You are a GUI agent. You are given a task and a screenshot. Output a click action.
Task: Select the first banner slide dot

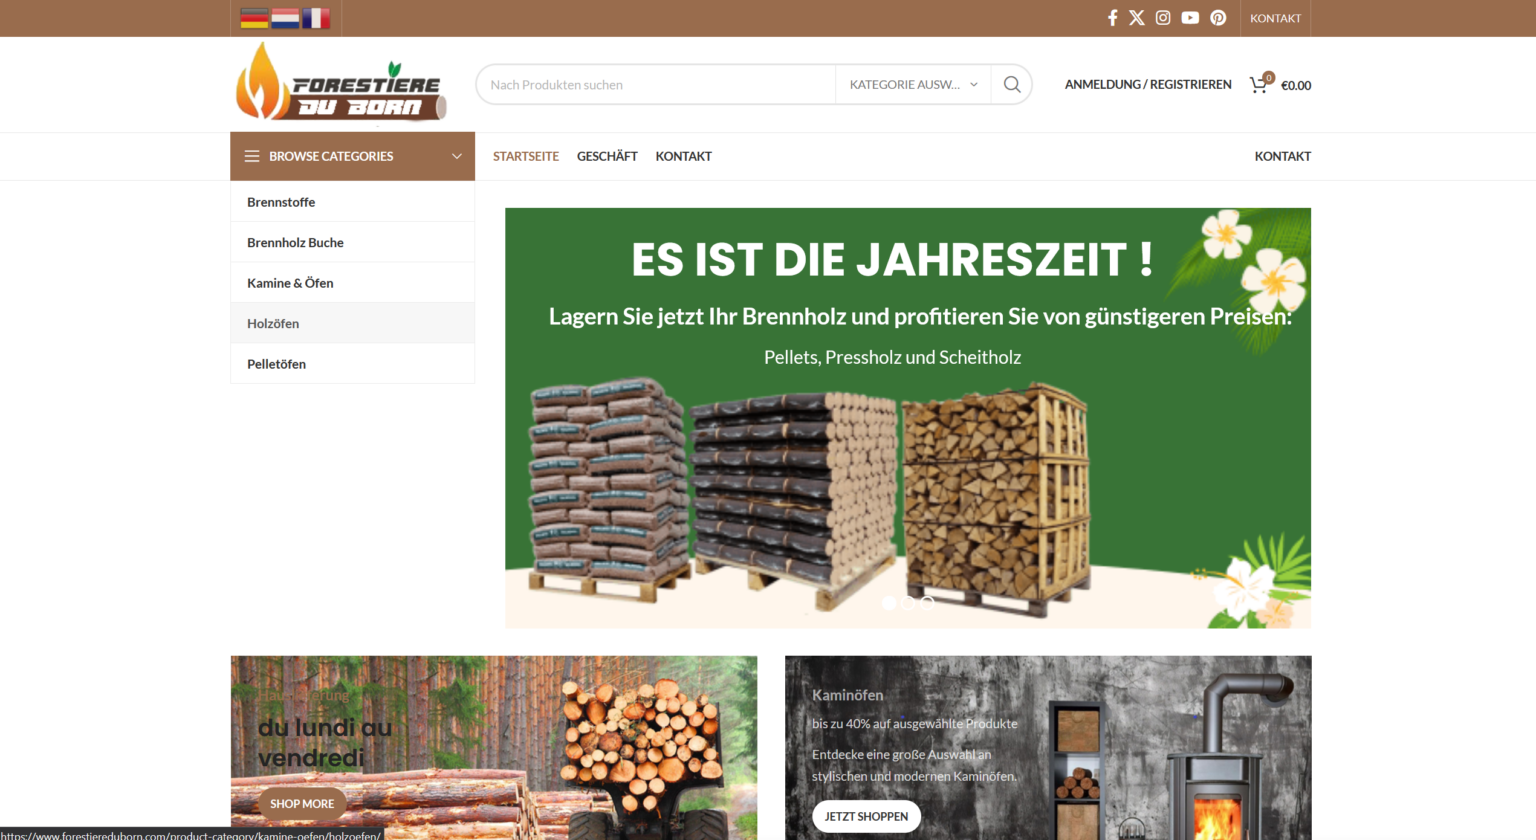click(889, 603)
